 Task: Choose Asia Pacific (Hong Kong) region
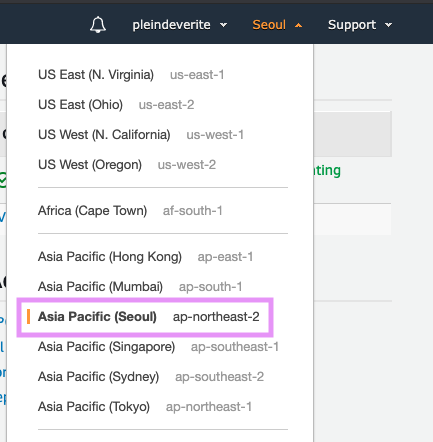pos(146,257)
